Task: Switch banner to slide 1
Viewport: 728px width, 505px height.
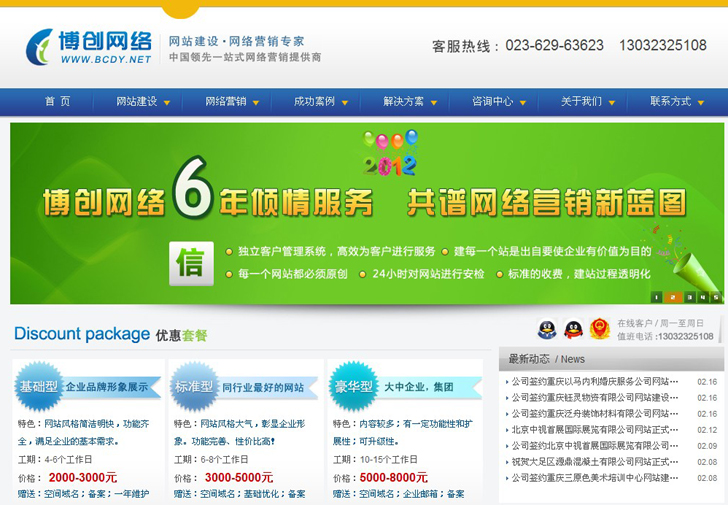Action: coord(657,297)
